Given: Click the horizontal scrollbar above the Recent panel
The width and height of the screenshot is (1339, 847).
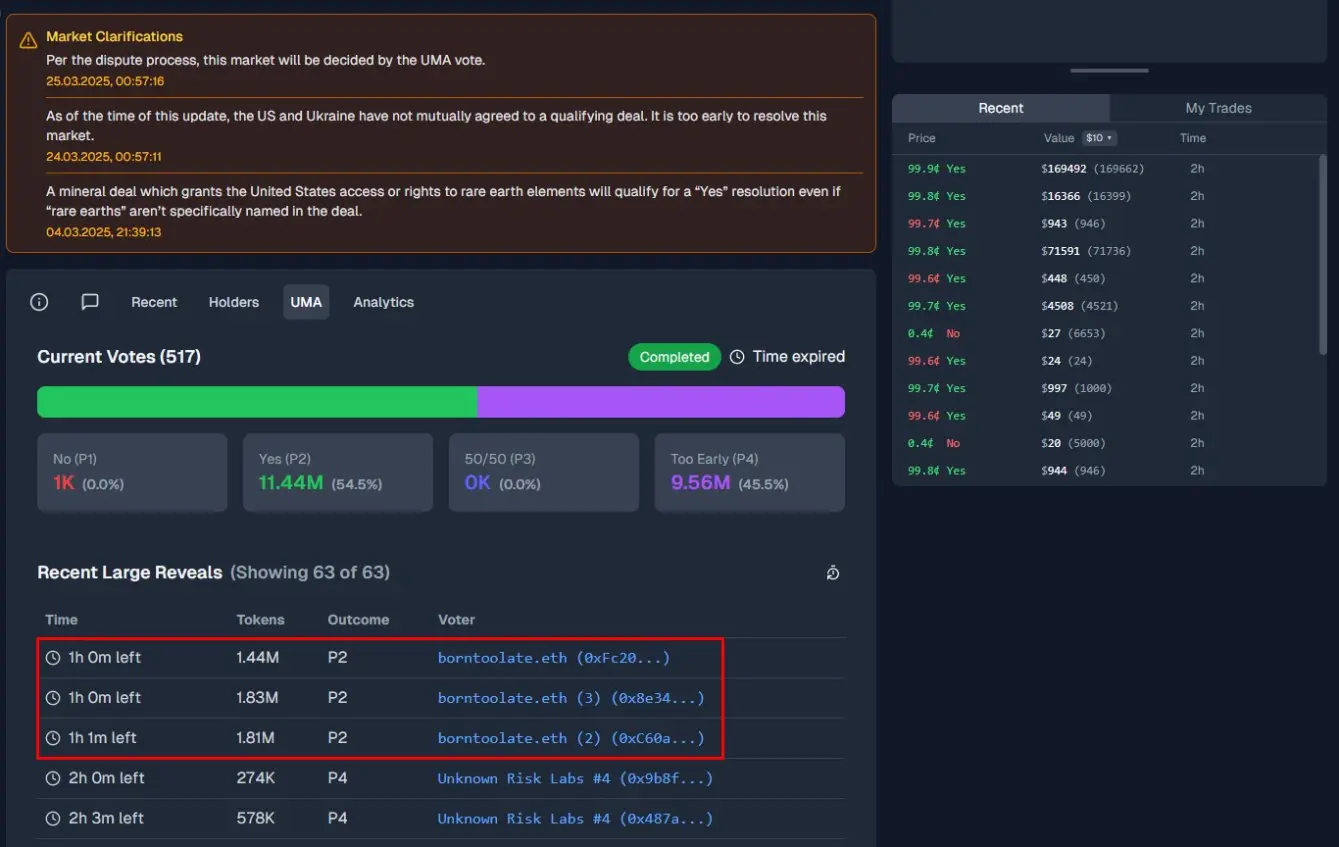Looking at the screenshot, I should pos(1108,68).
